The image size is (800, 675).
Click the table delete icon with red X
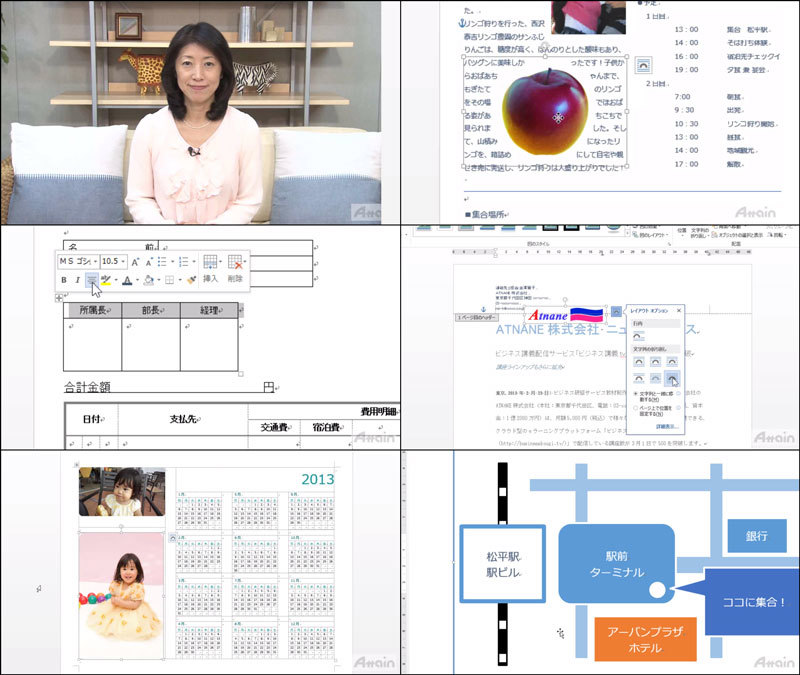click(235, 262)
